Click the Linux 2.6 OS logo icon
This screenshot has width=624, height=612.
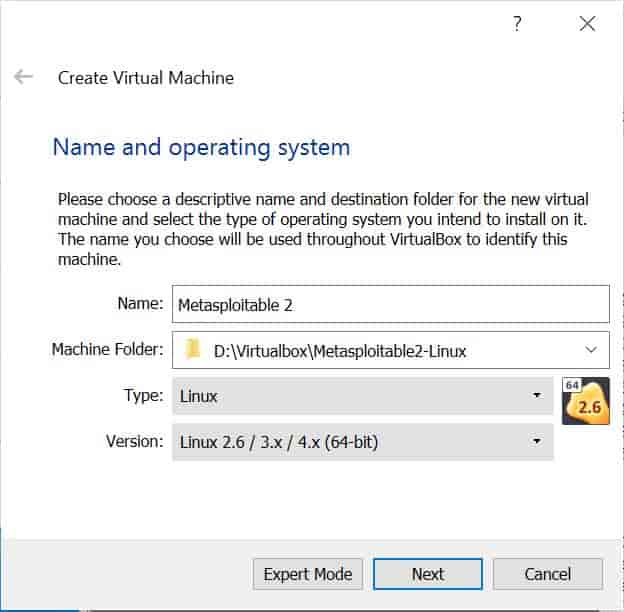point(585,401)
